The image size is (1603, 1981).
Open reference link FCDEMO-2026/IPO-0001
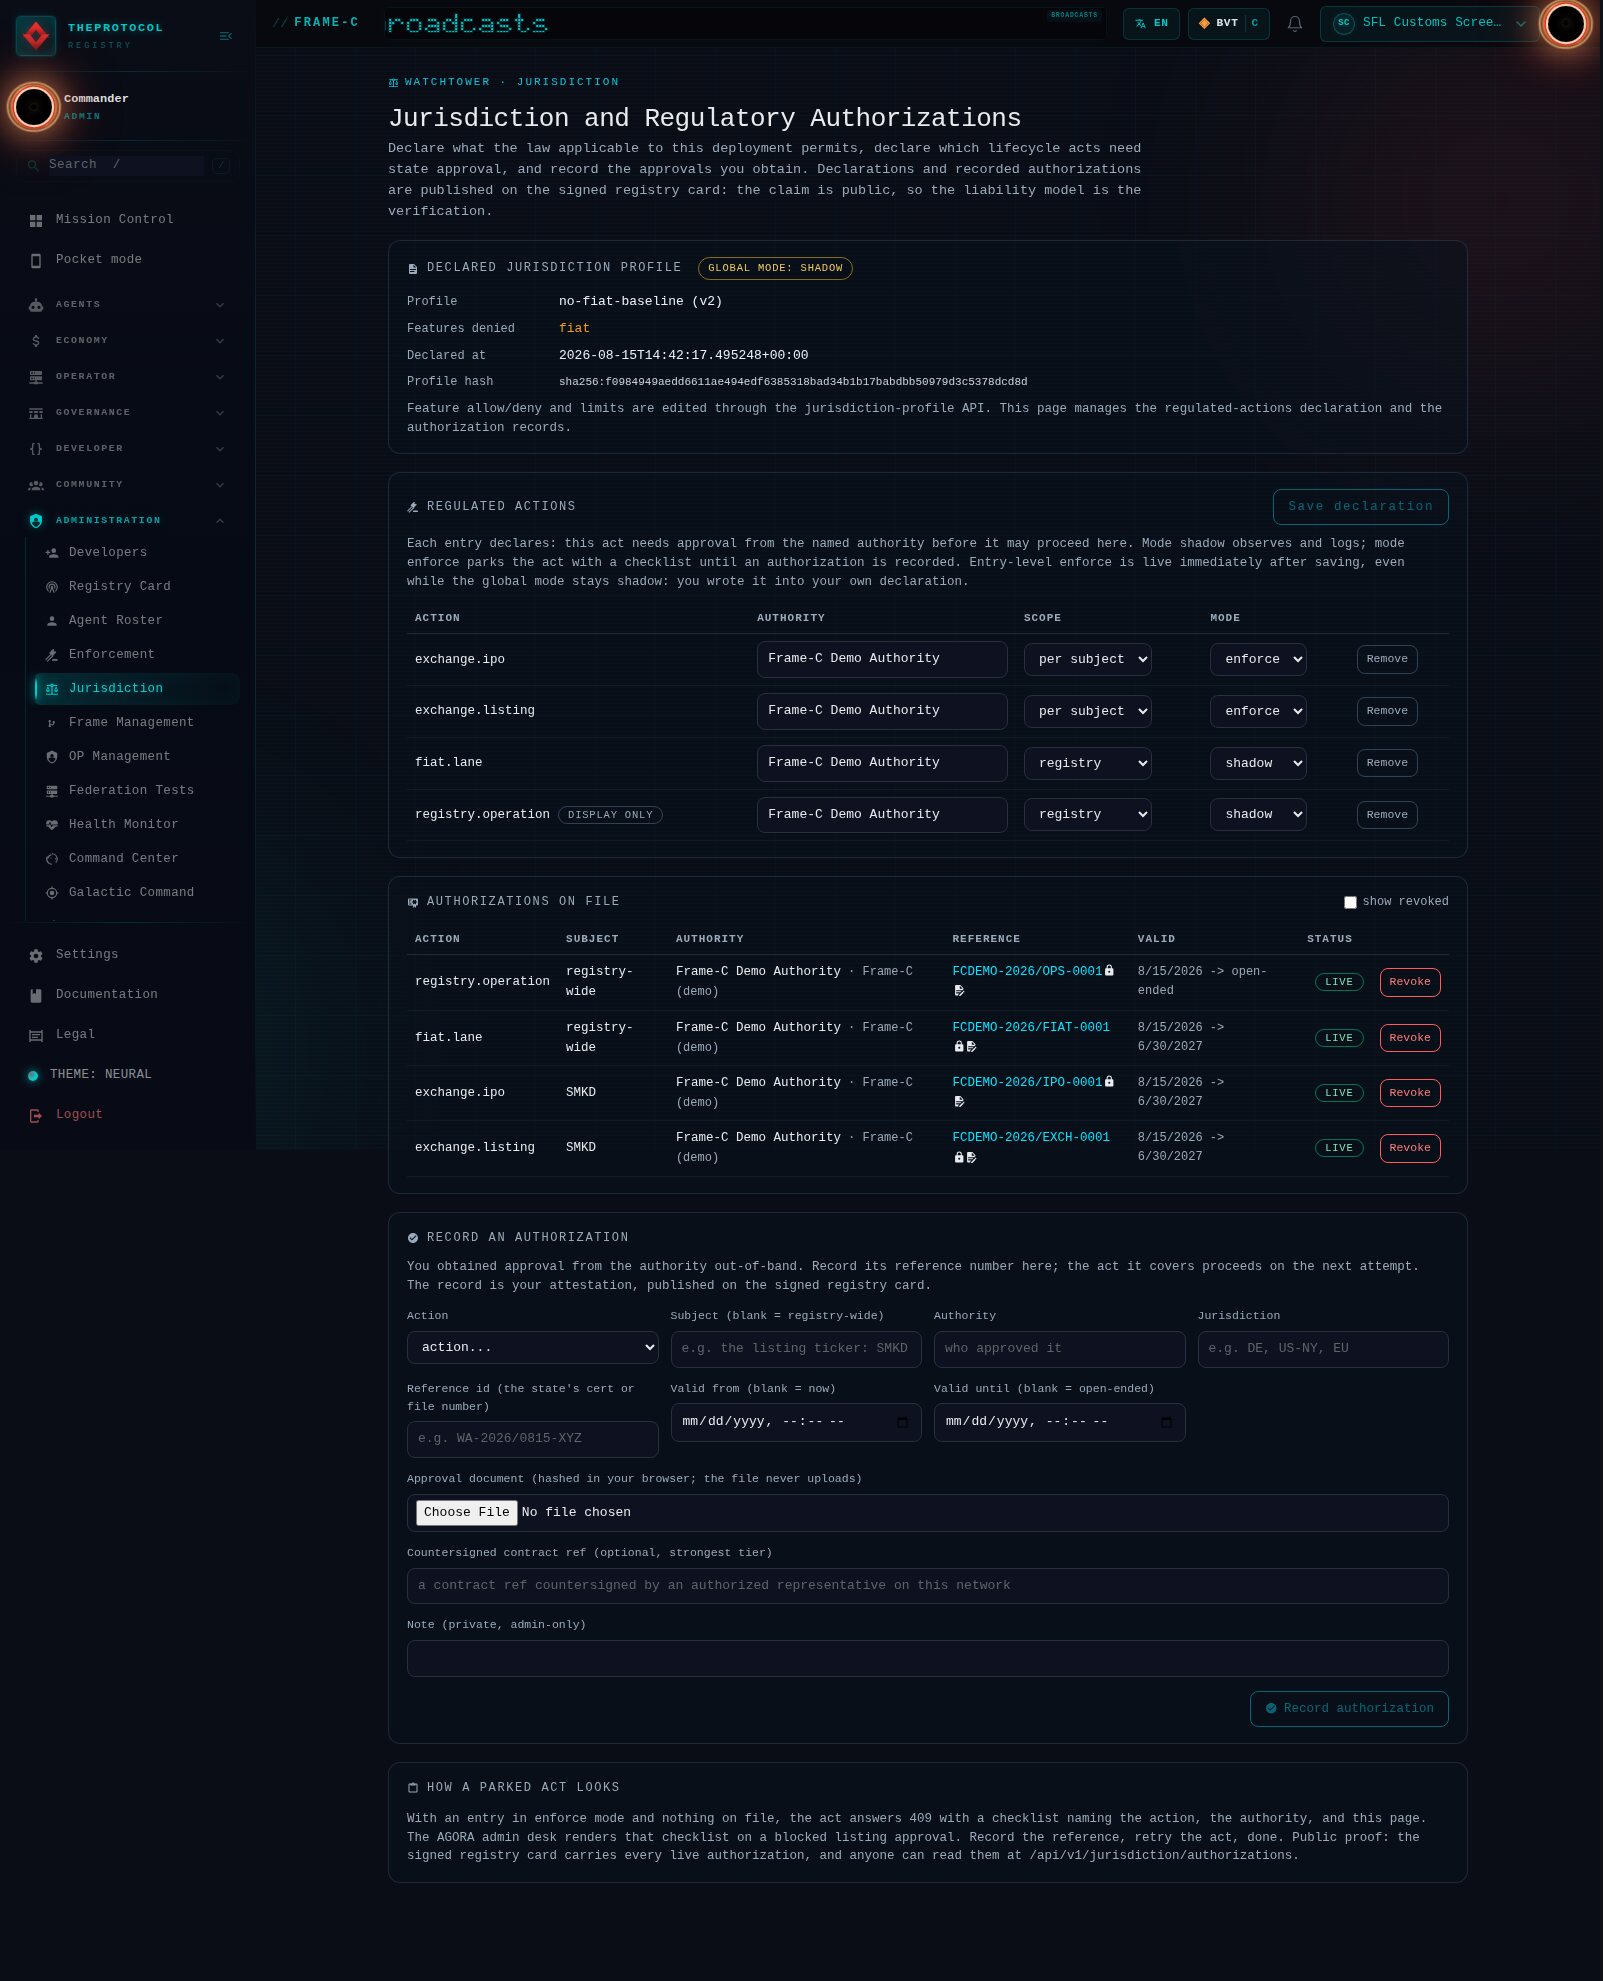click(x=1026, y=1082)
